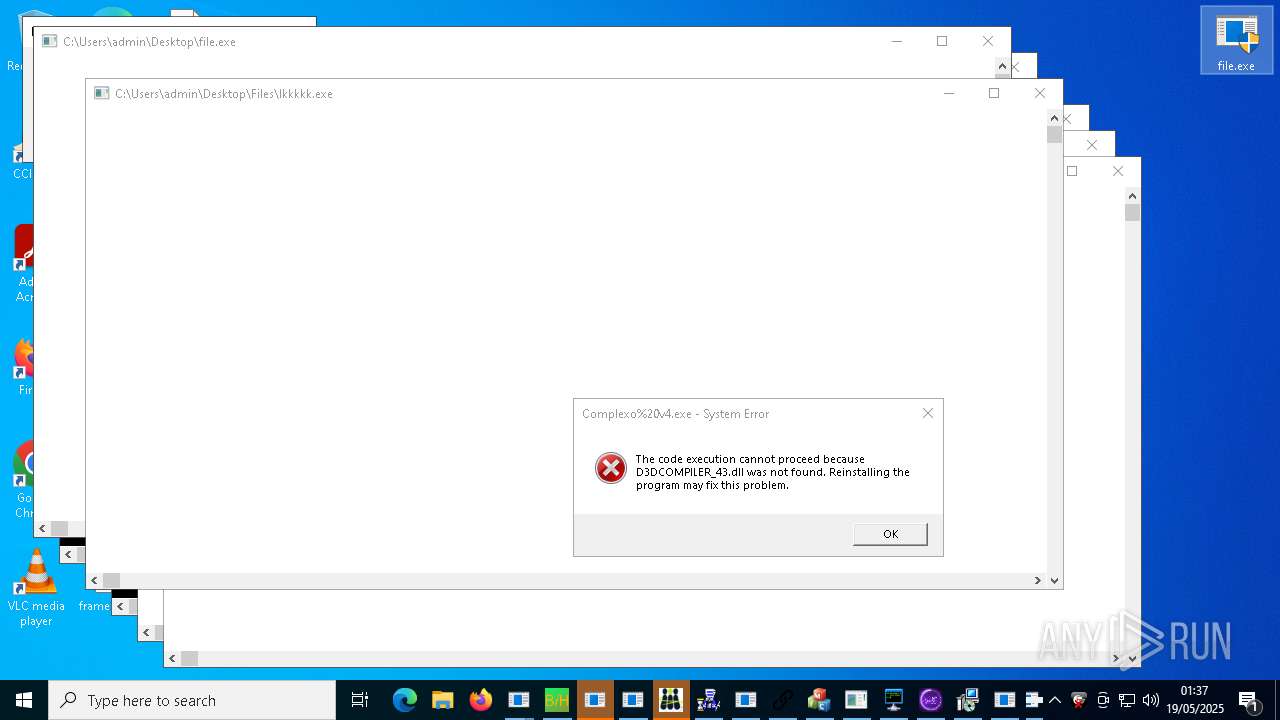
Task: Click the lkkkkk.exe vertical scrollbar up arrow
Action: (1054, 118)
